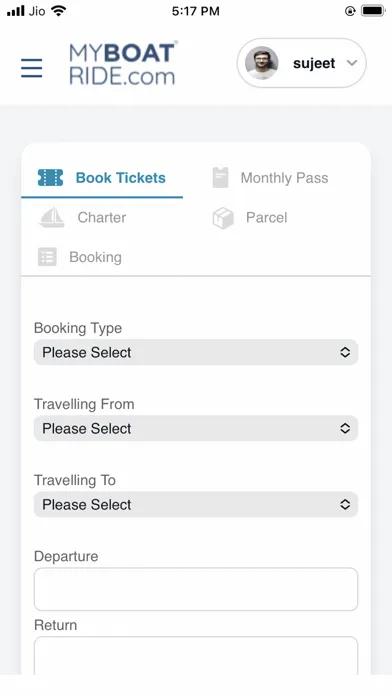
Task: Tap the sujeet profile avatar photo
Action: click(x=262, y=63)
